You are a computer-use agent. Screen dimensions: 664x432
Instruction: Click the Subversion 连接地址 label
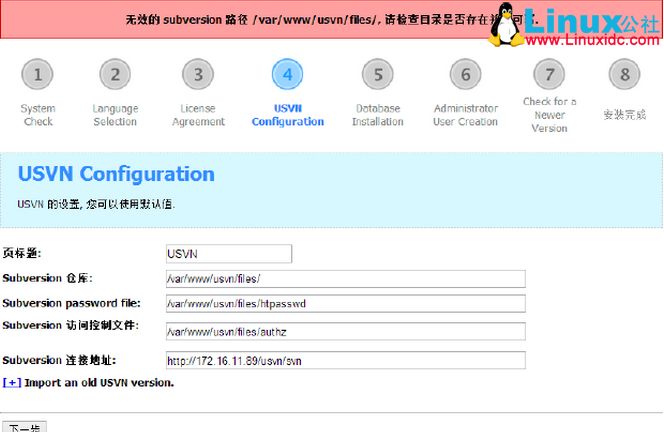tap(59, 360)
